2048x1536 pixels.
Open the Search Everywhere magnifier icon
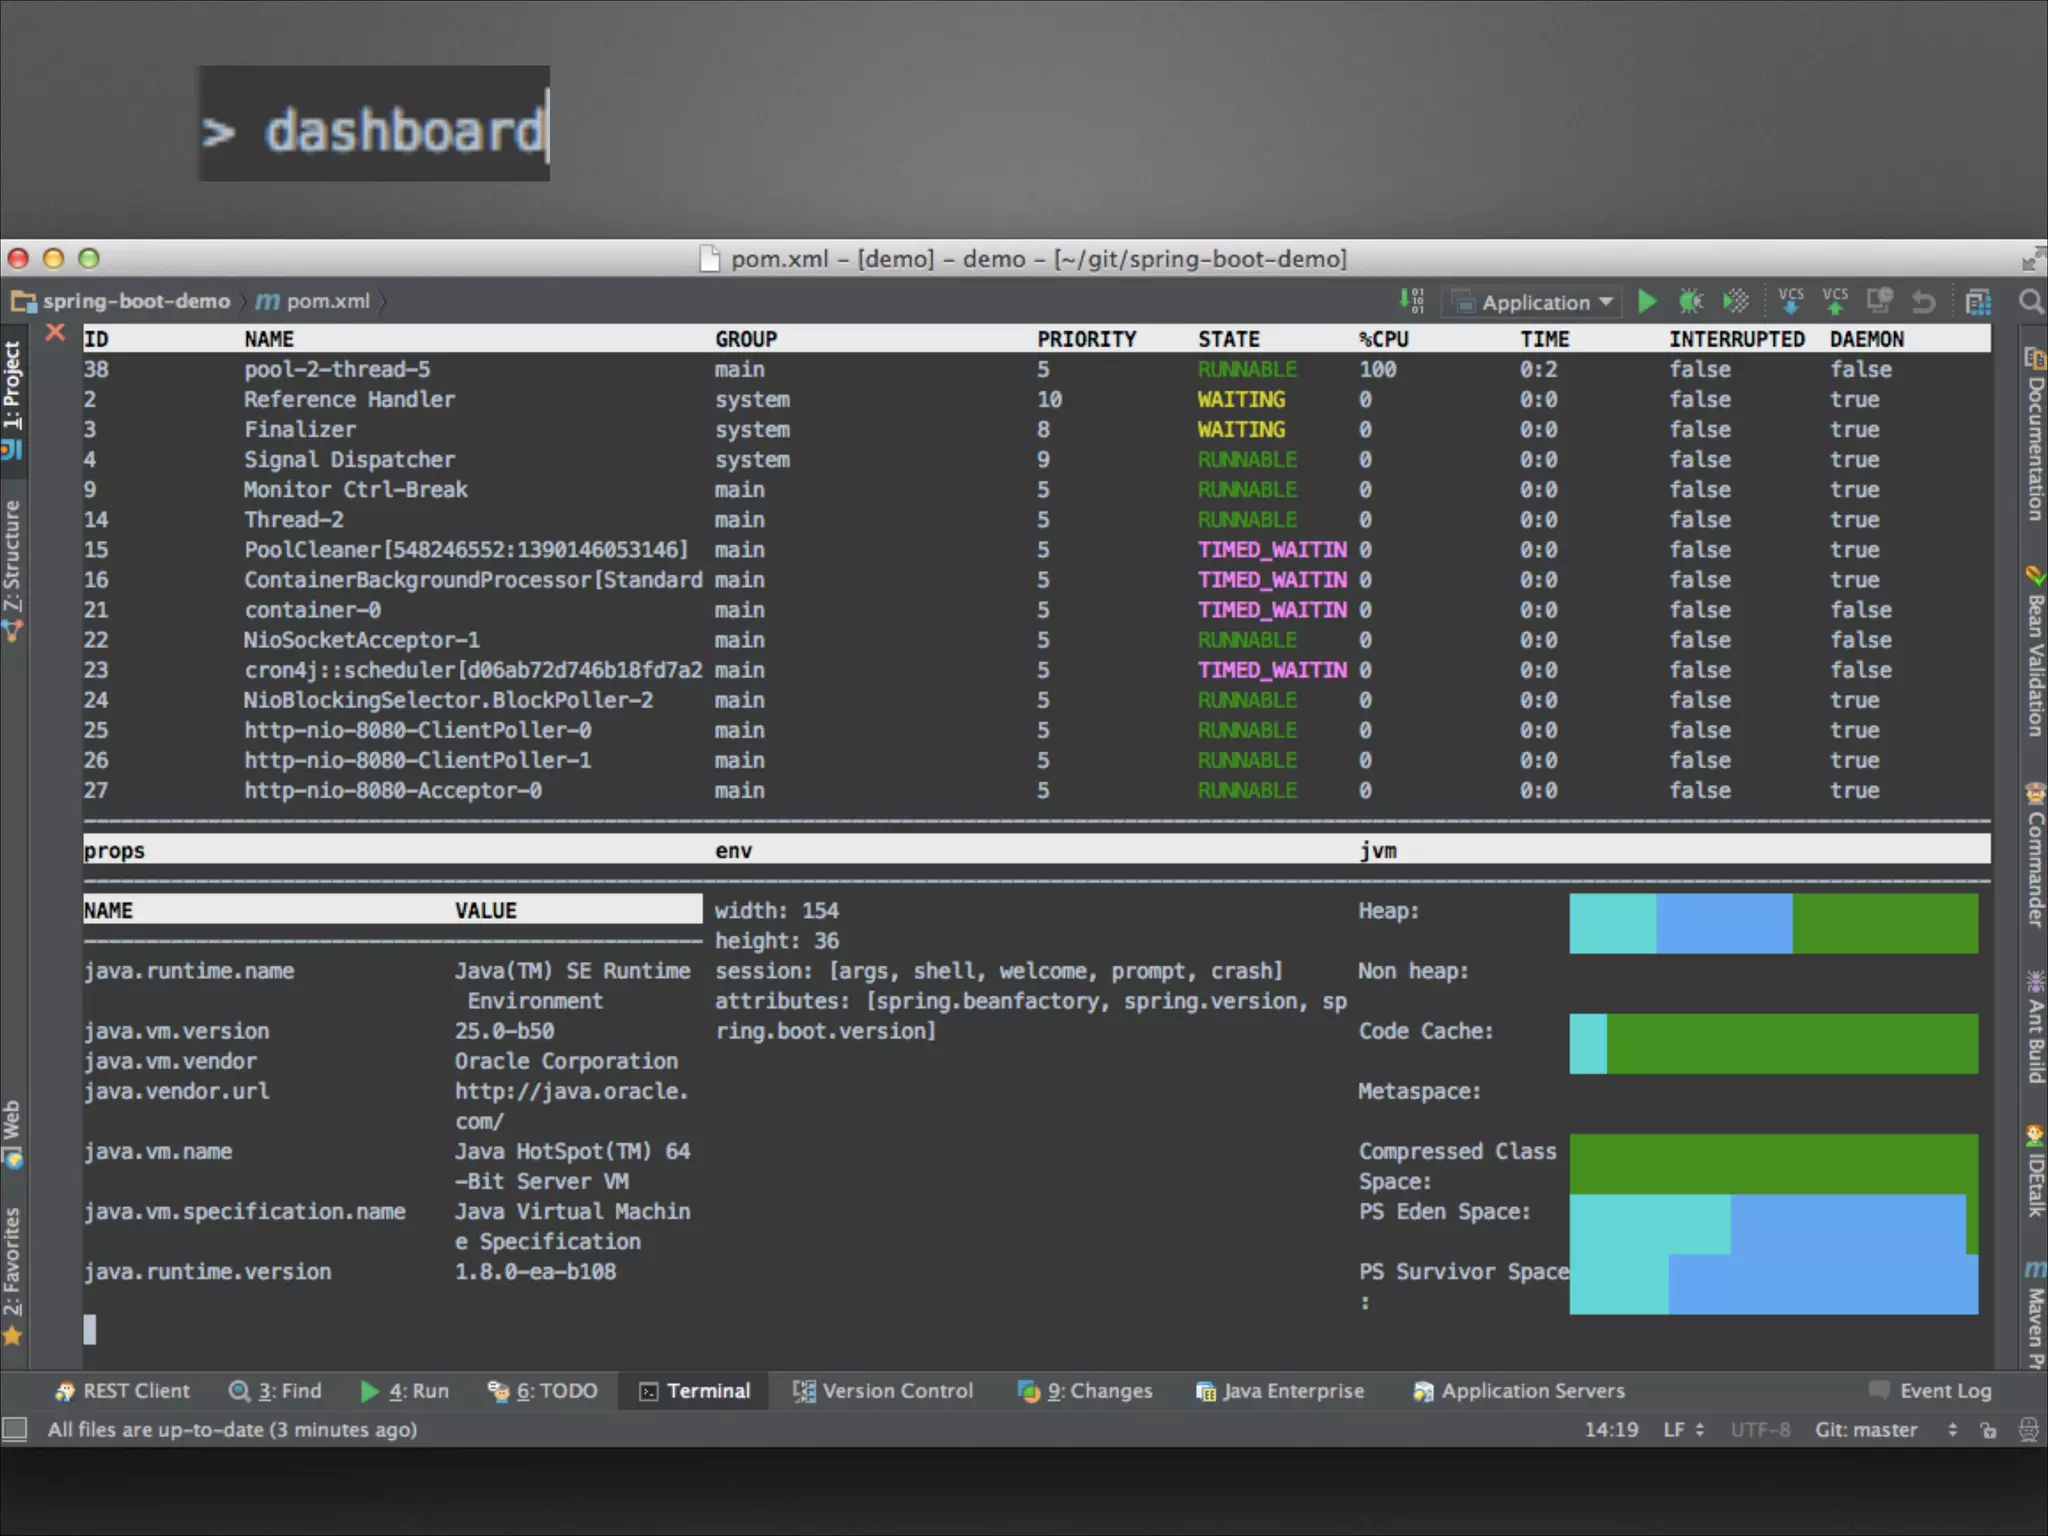coord(2030,301)
